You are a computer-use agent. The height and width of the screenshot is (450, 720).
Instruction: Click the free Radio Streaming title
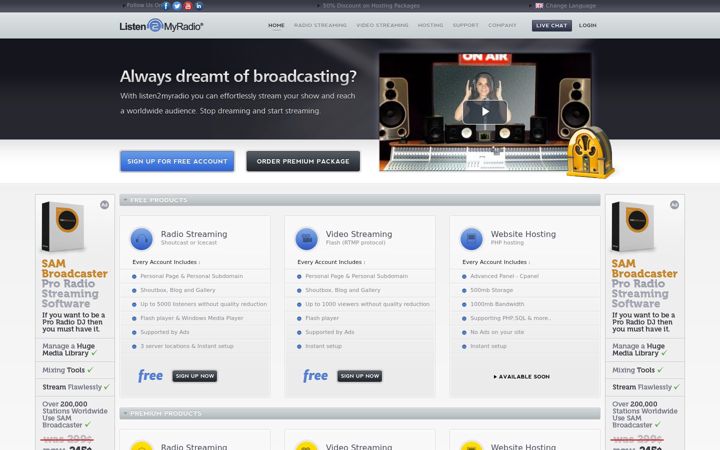194,234
